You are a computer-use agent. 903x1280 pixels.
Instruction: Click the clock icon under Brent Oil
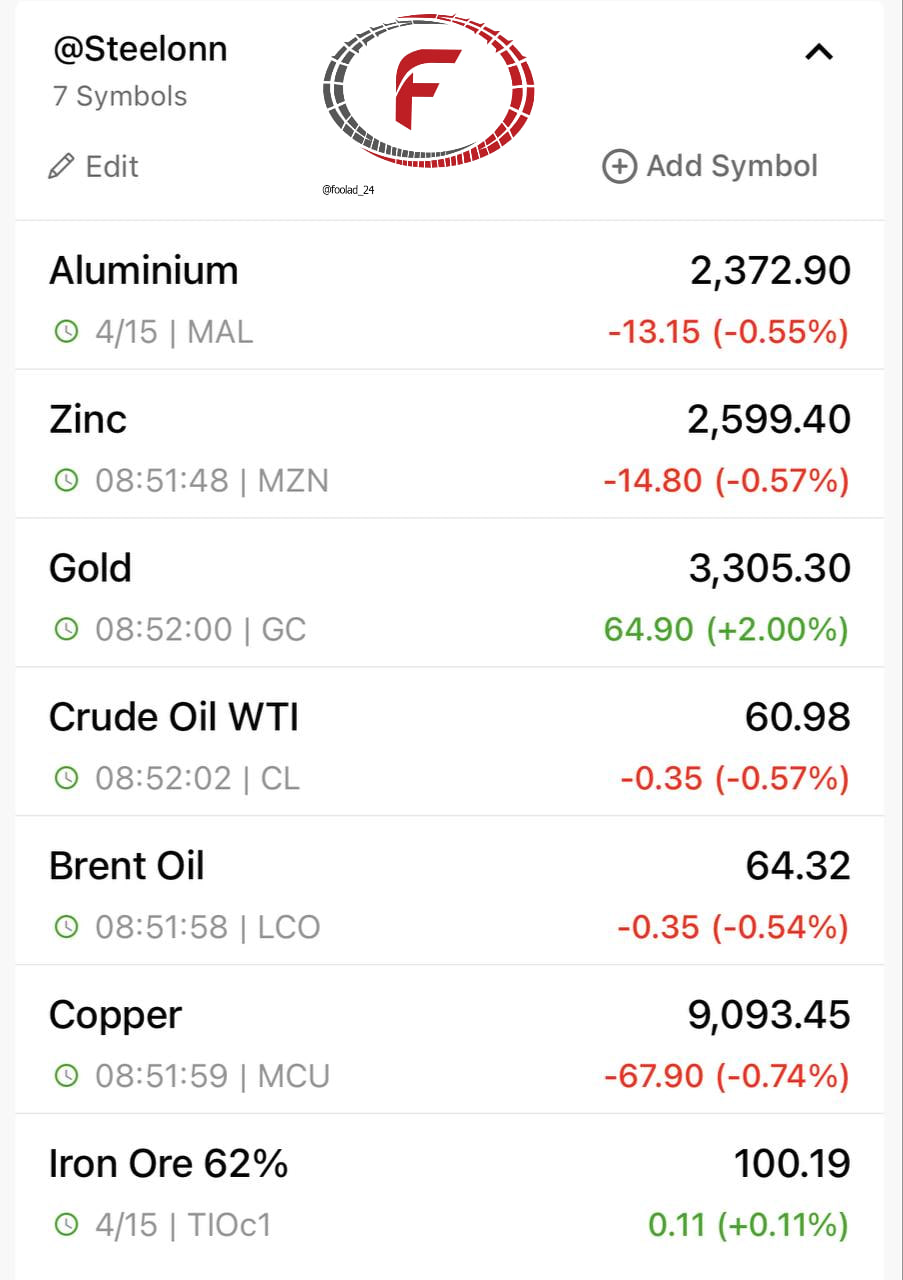coord(66,927)
